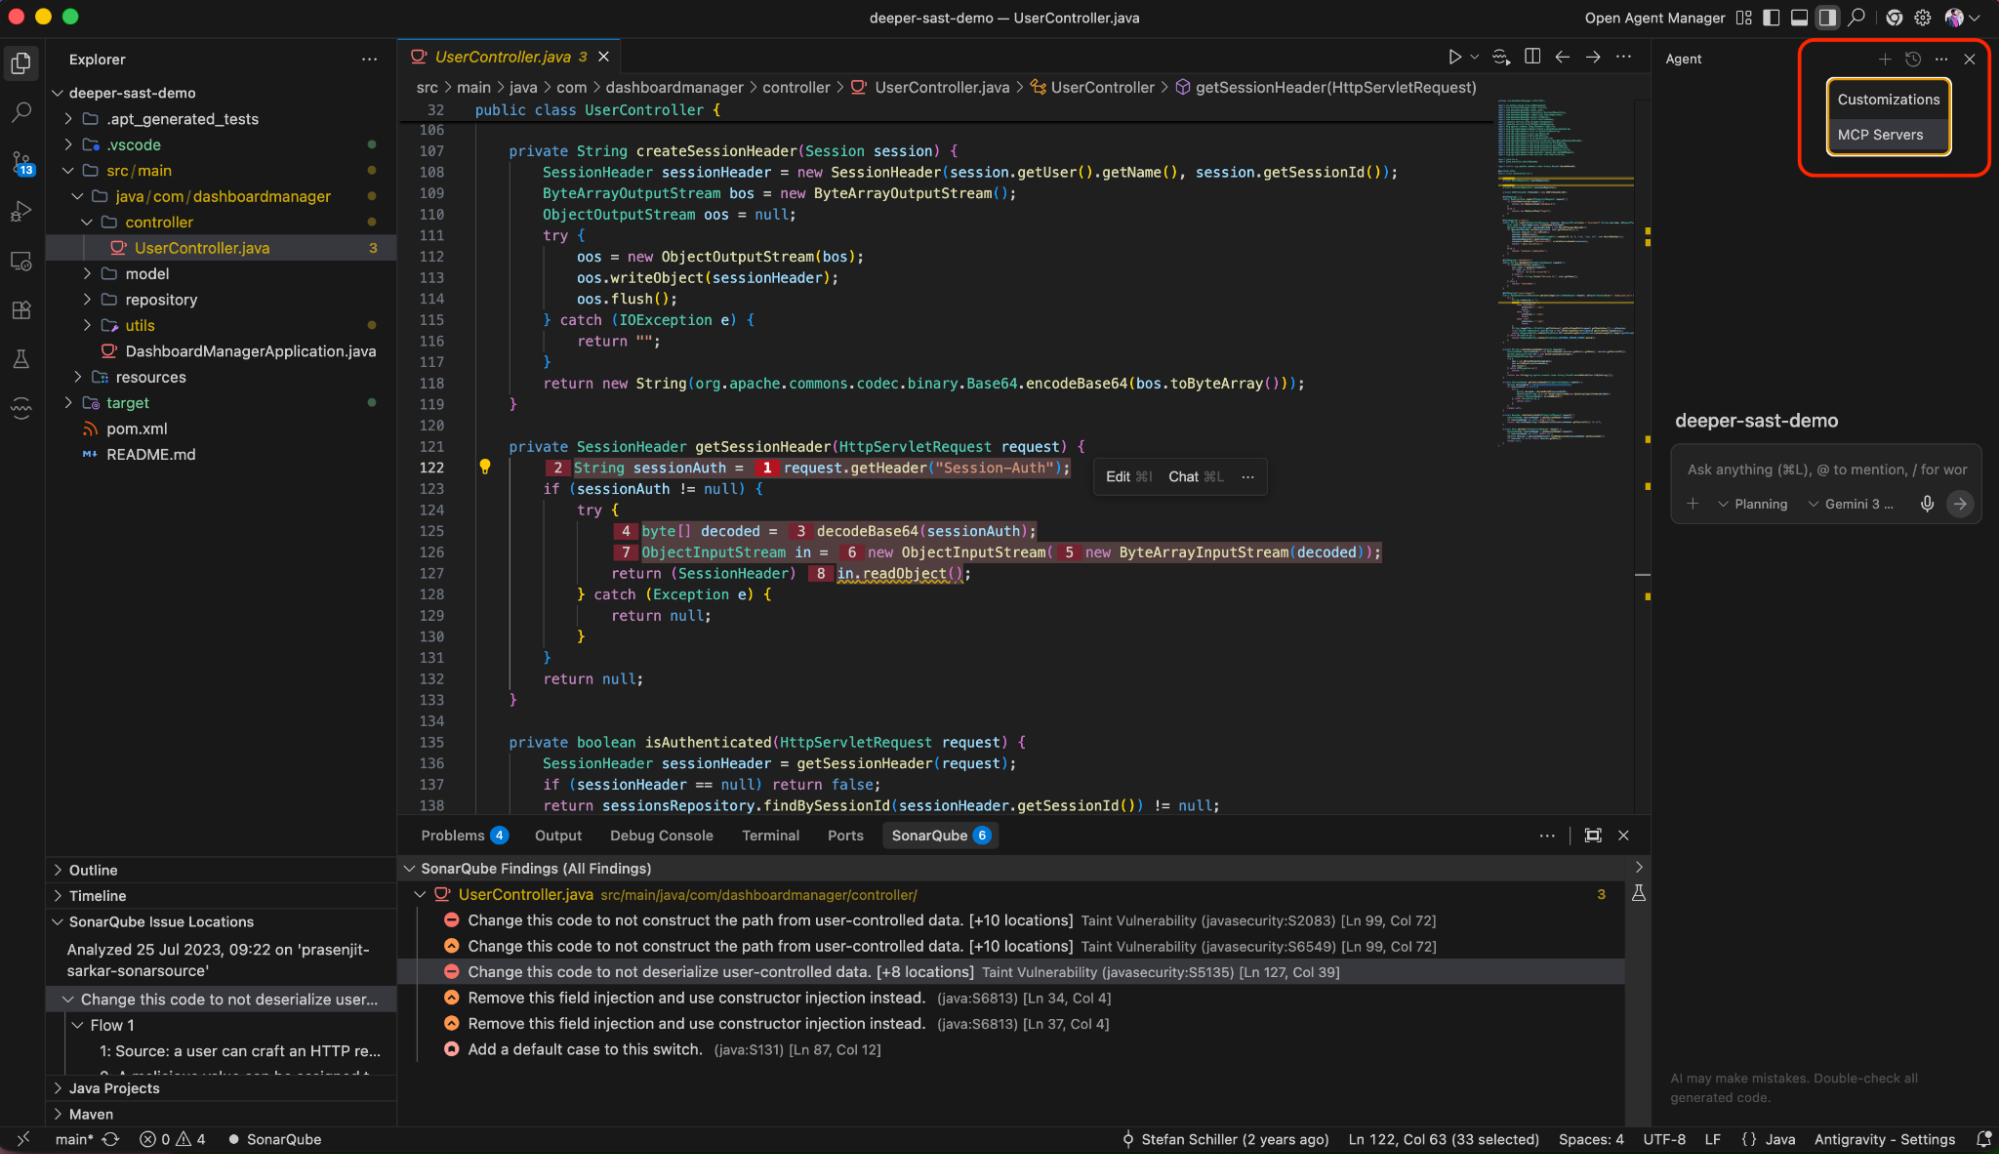Image resolution: width=1999 pixels, height=1154 pixels.
Task: Maximize the panel size toggle
Action: (1593, 835)
